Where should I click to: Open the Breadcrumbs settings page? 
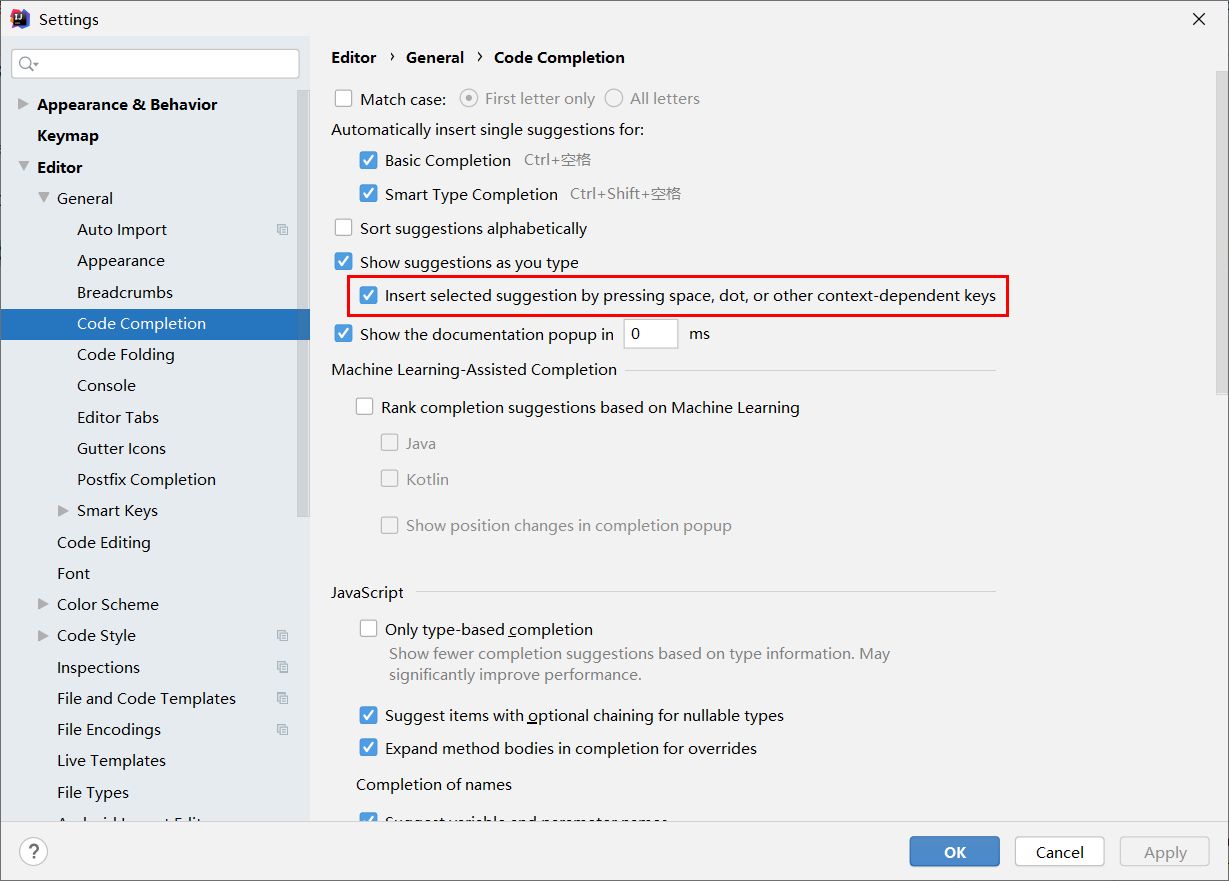(x=125, y=292)
